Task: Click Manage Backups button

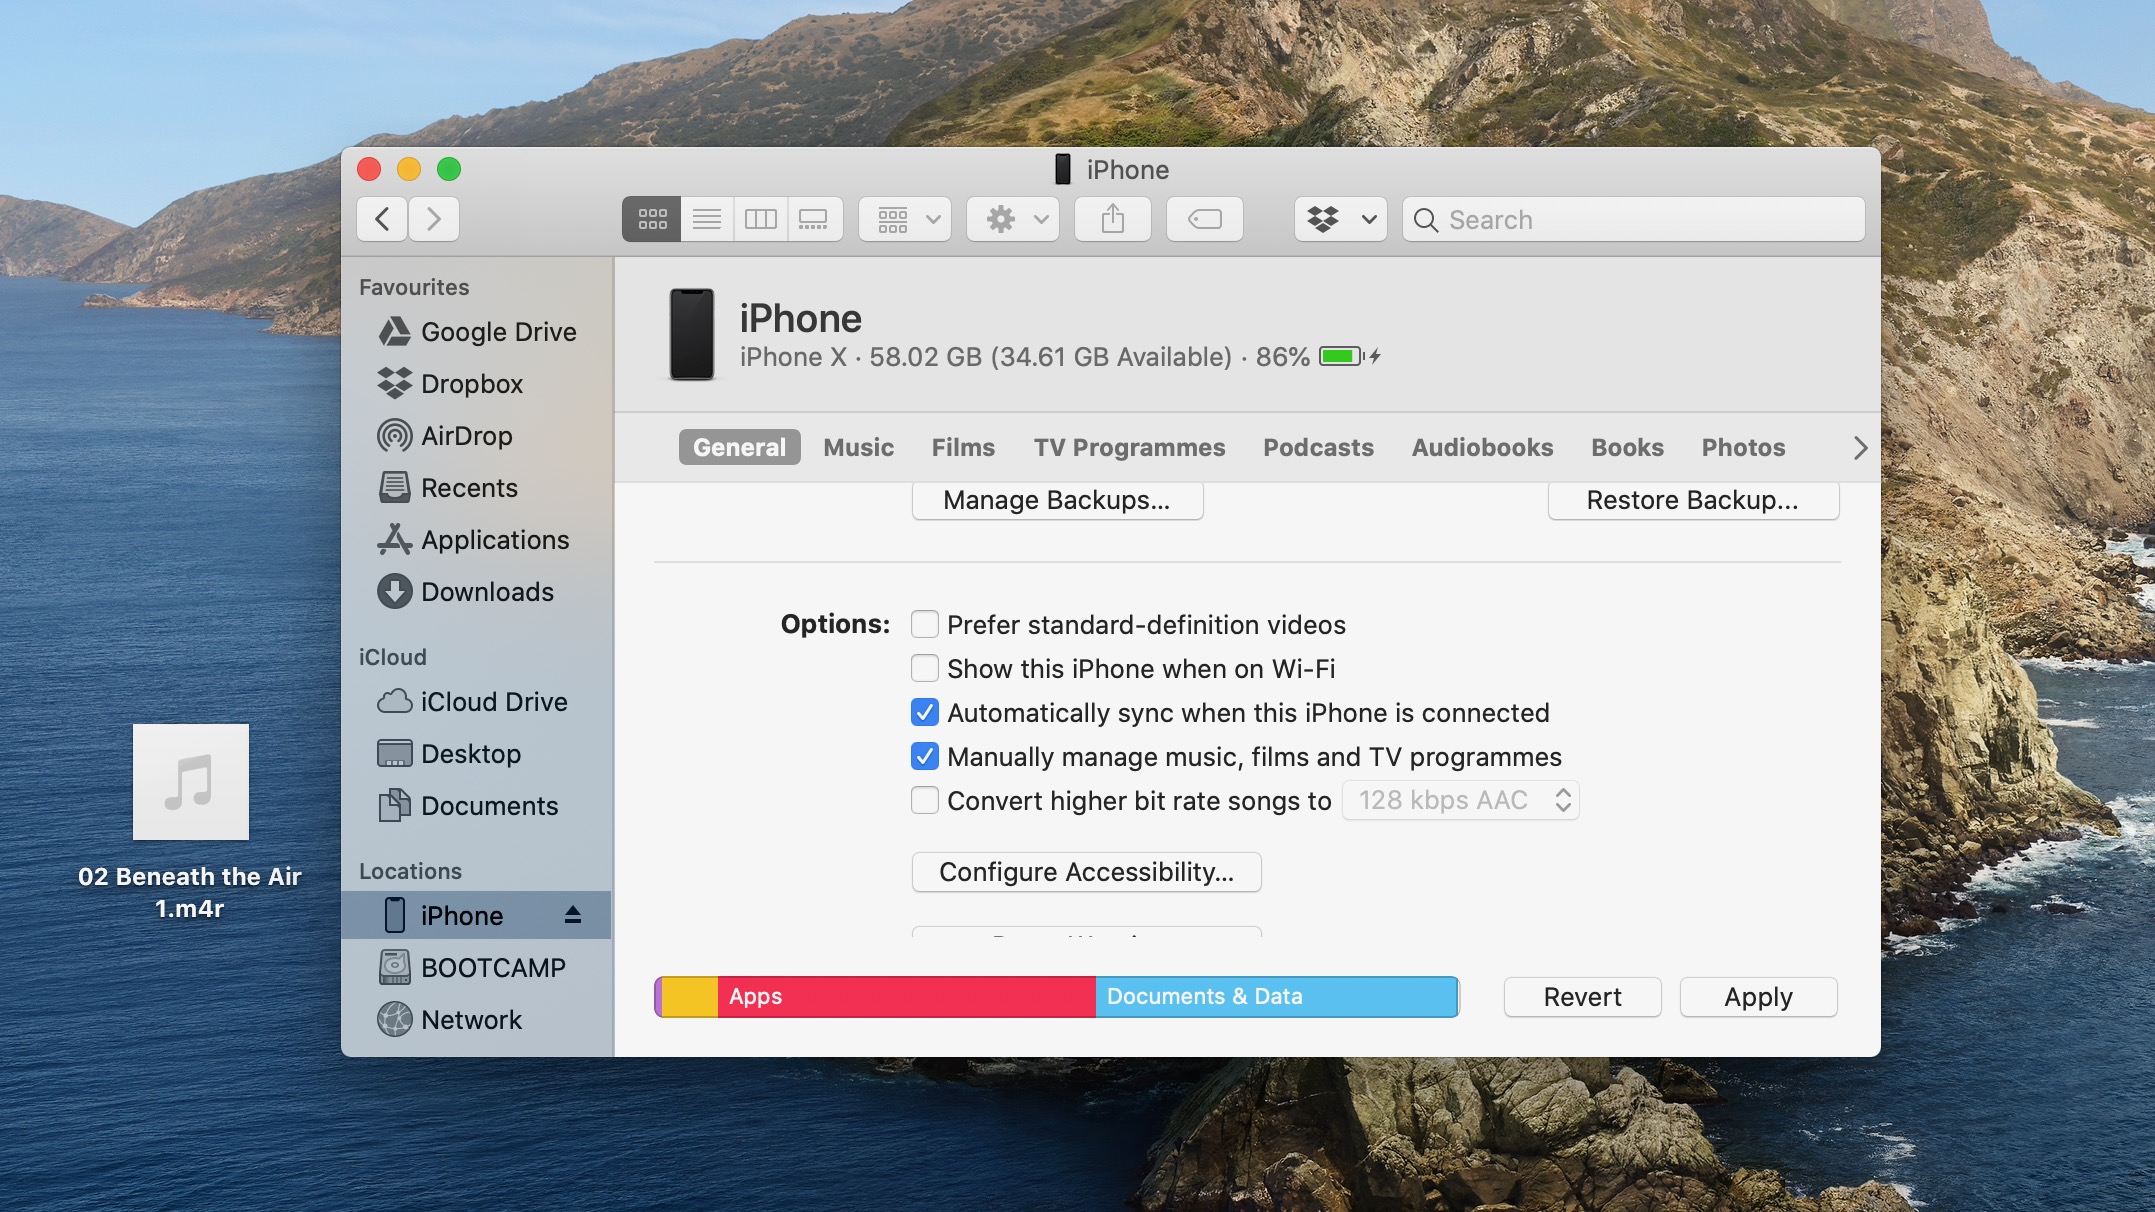Action: pyautogui.click(x=1057, y=500)
